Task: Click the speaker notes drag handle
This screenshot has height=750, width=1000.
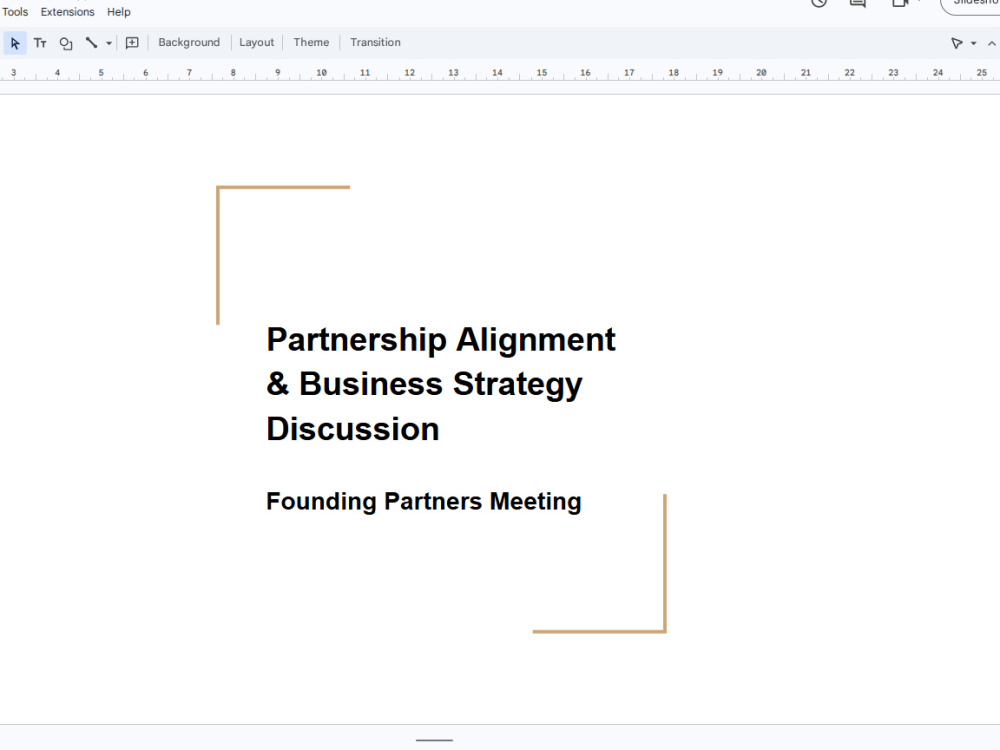Action: click(x=434, y=740)
